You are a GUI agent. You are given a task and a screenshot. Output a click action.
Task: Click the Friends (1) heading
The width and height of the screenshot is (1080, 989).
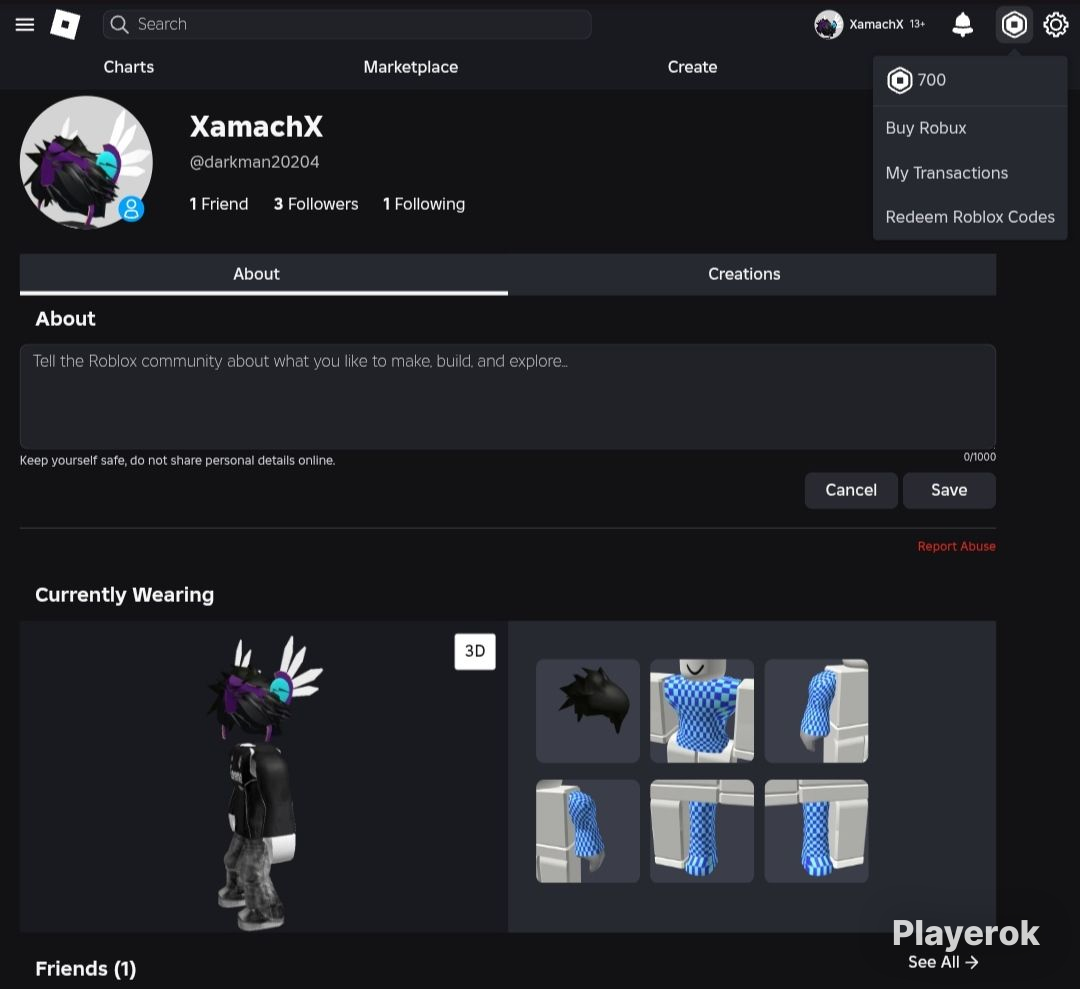[x=85, y=969]
